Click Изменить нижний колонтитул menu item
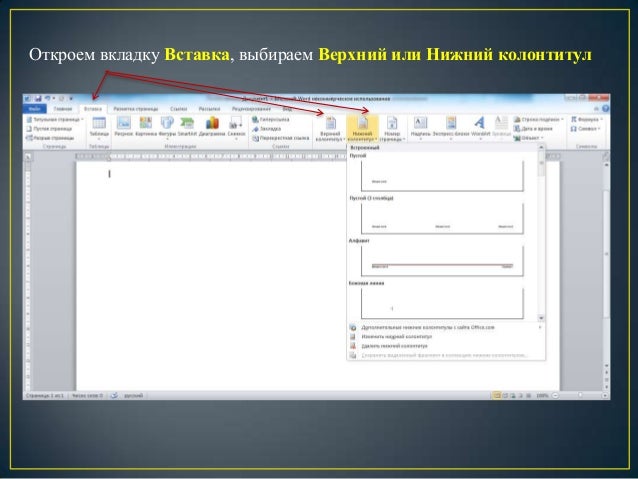This screenshot has height=479, width=638. (x=446, y=337)
